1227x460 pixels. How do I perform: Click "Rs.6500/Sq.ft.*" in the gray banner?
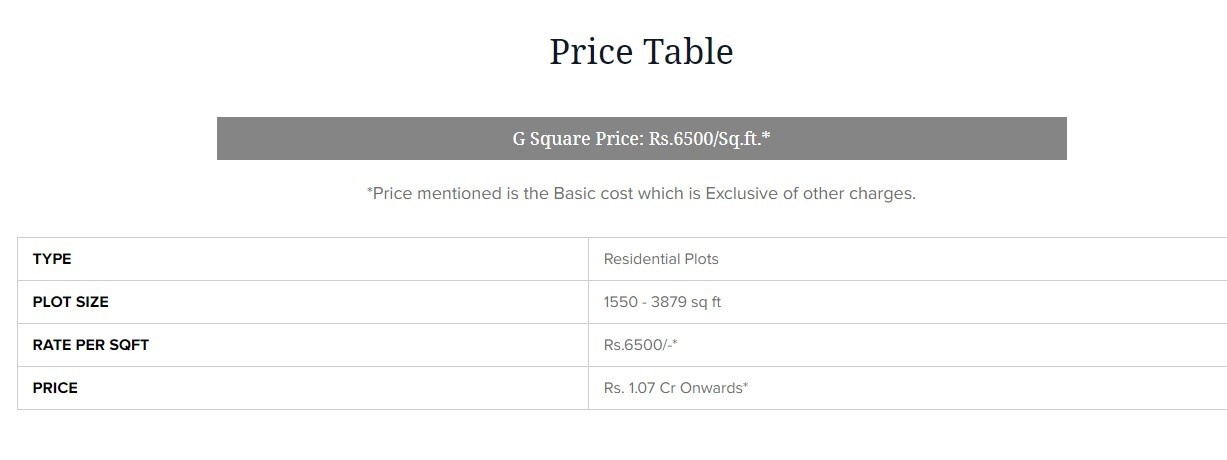(x=709, y=139)
